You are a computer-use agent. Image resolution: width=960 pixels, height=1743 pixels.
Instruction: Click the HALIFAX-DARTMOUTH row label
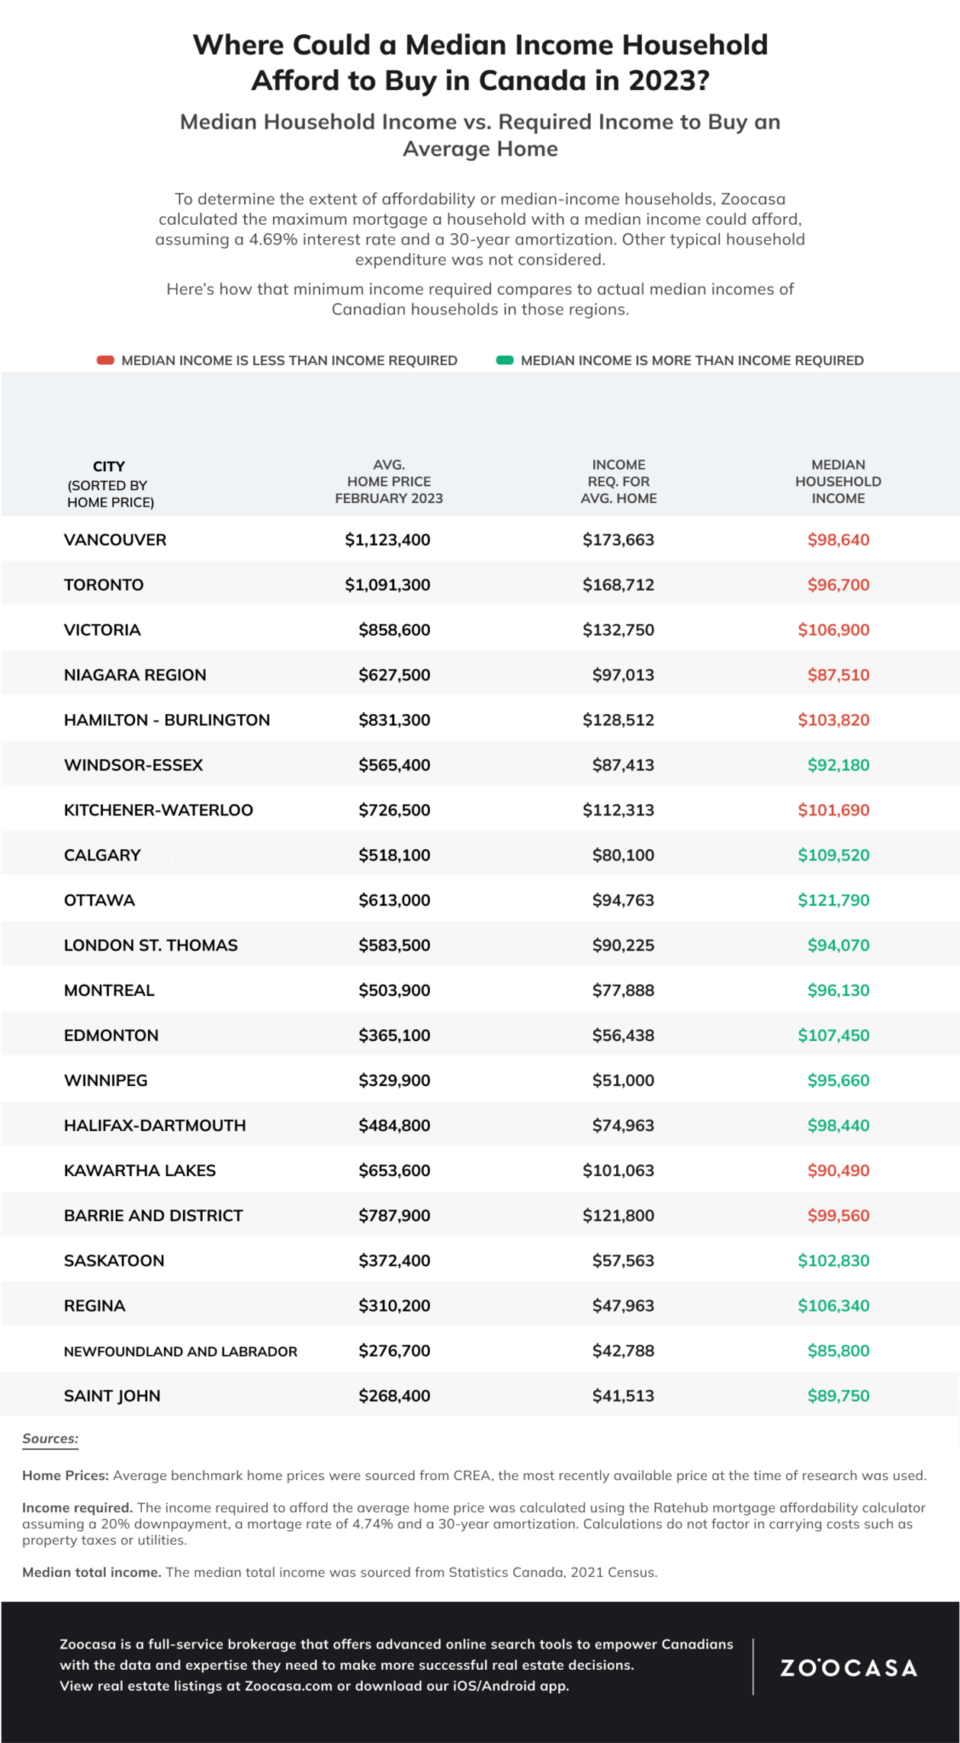pos(155,1125)
